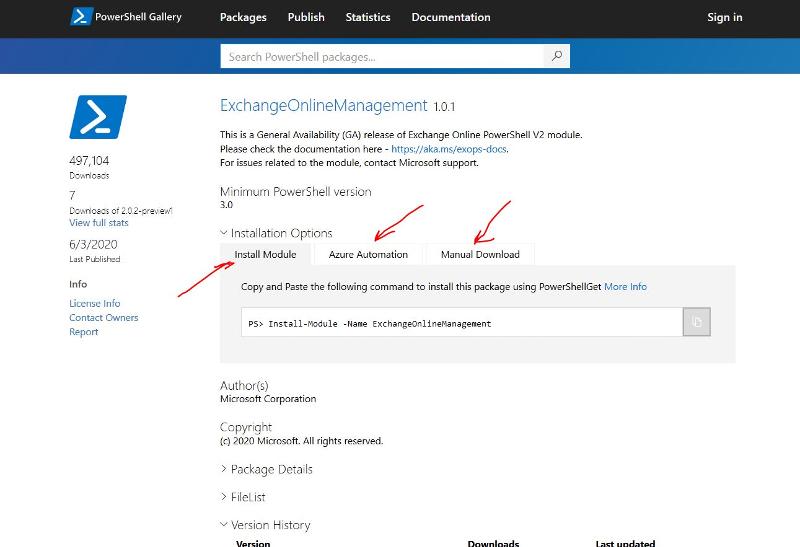The image size is (800, 547).
Task: Switch to the Azure Automation tab
Action: (368, 254)
